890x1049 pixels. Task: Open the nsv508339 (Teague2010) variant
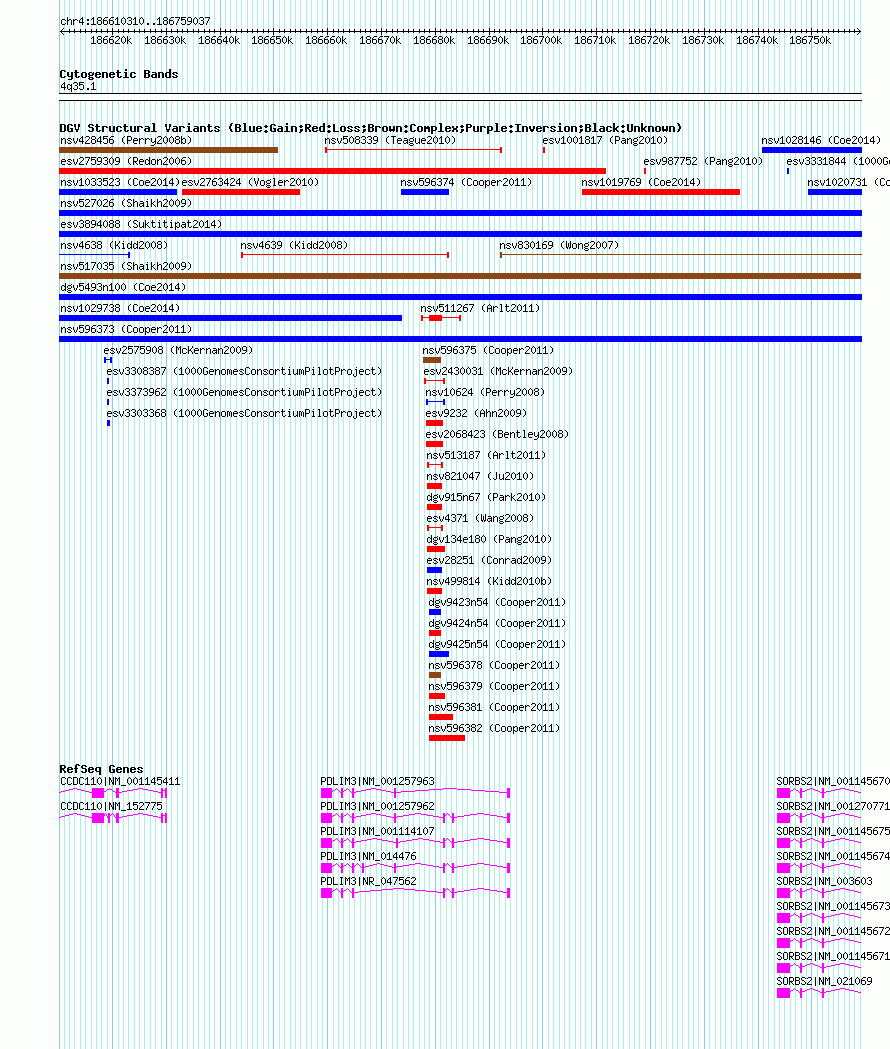click(x=390, y=140)
